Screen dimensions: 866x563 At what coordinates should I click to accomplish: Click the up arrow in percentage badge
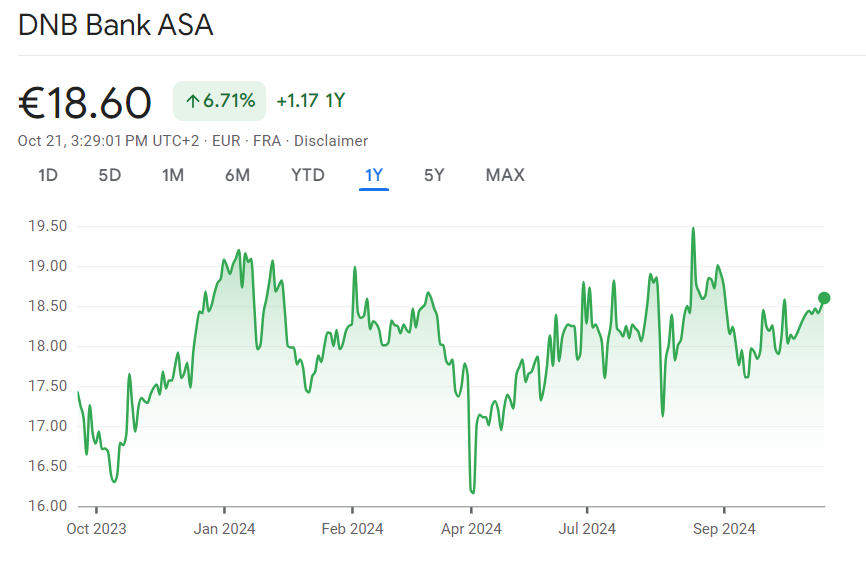[x=192, y=101]
